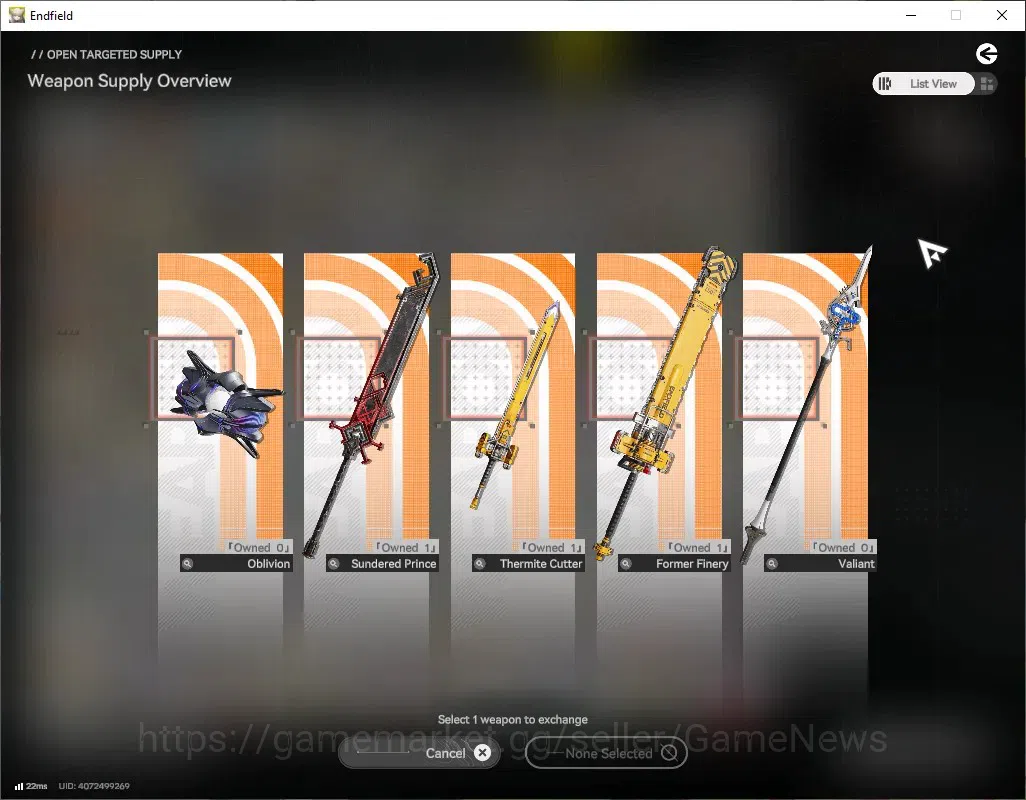Inspect Oblivion with magnifier icon
Image resolution: width=1026 pixels, height=800 pixels.
point(188,563)
